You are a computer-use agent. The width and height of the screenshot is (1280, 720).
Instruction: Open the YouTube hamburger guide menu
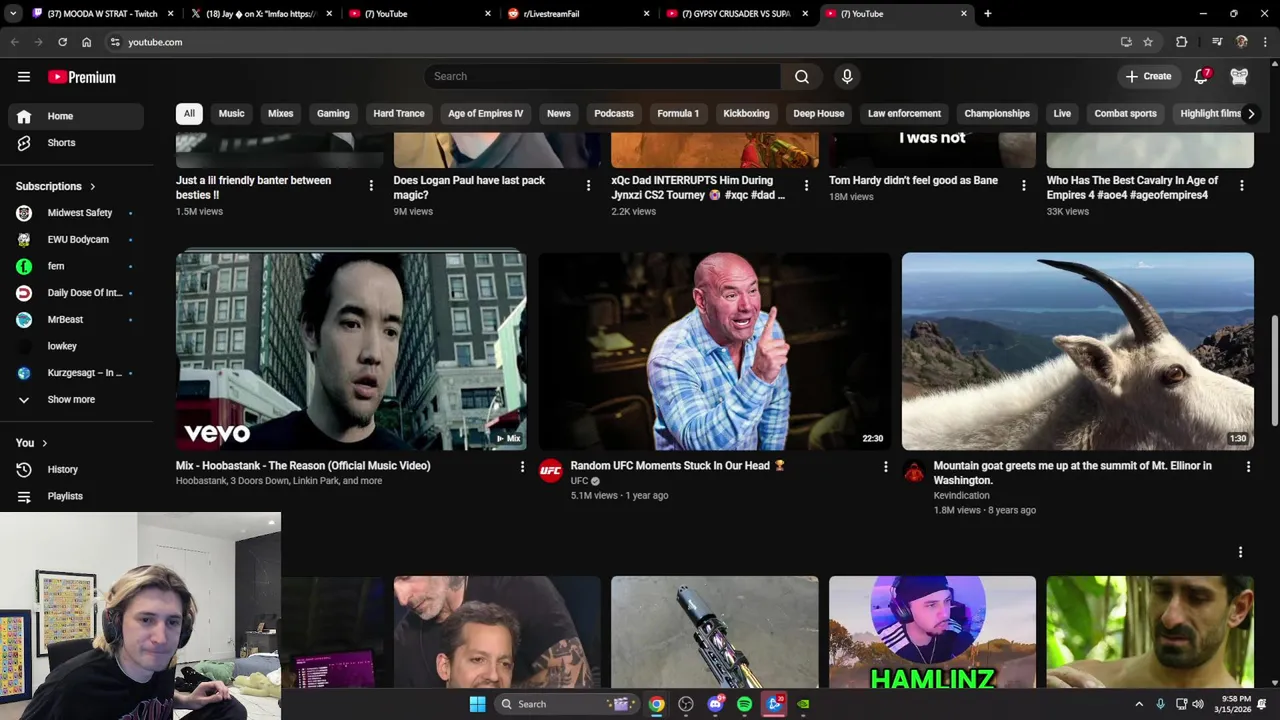pyautogui.click(x=24, y=77)
